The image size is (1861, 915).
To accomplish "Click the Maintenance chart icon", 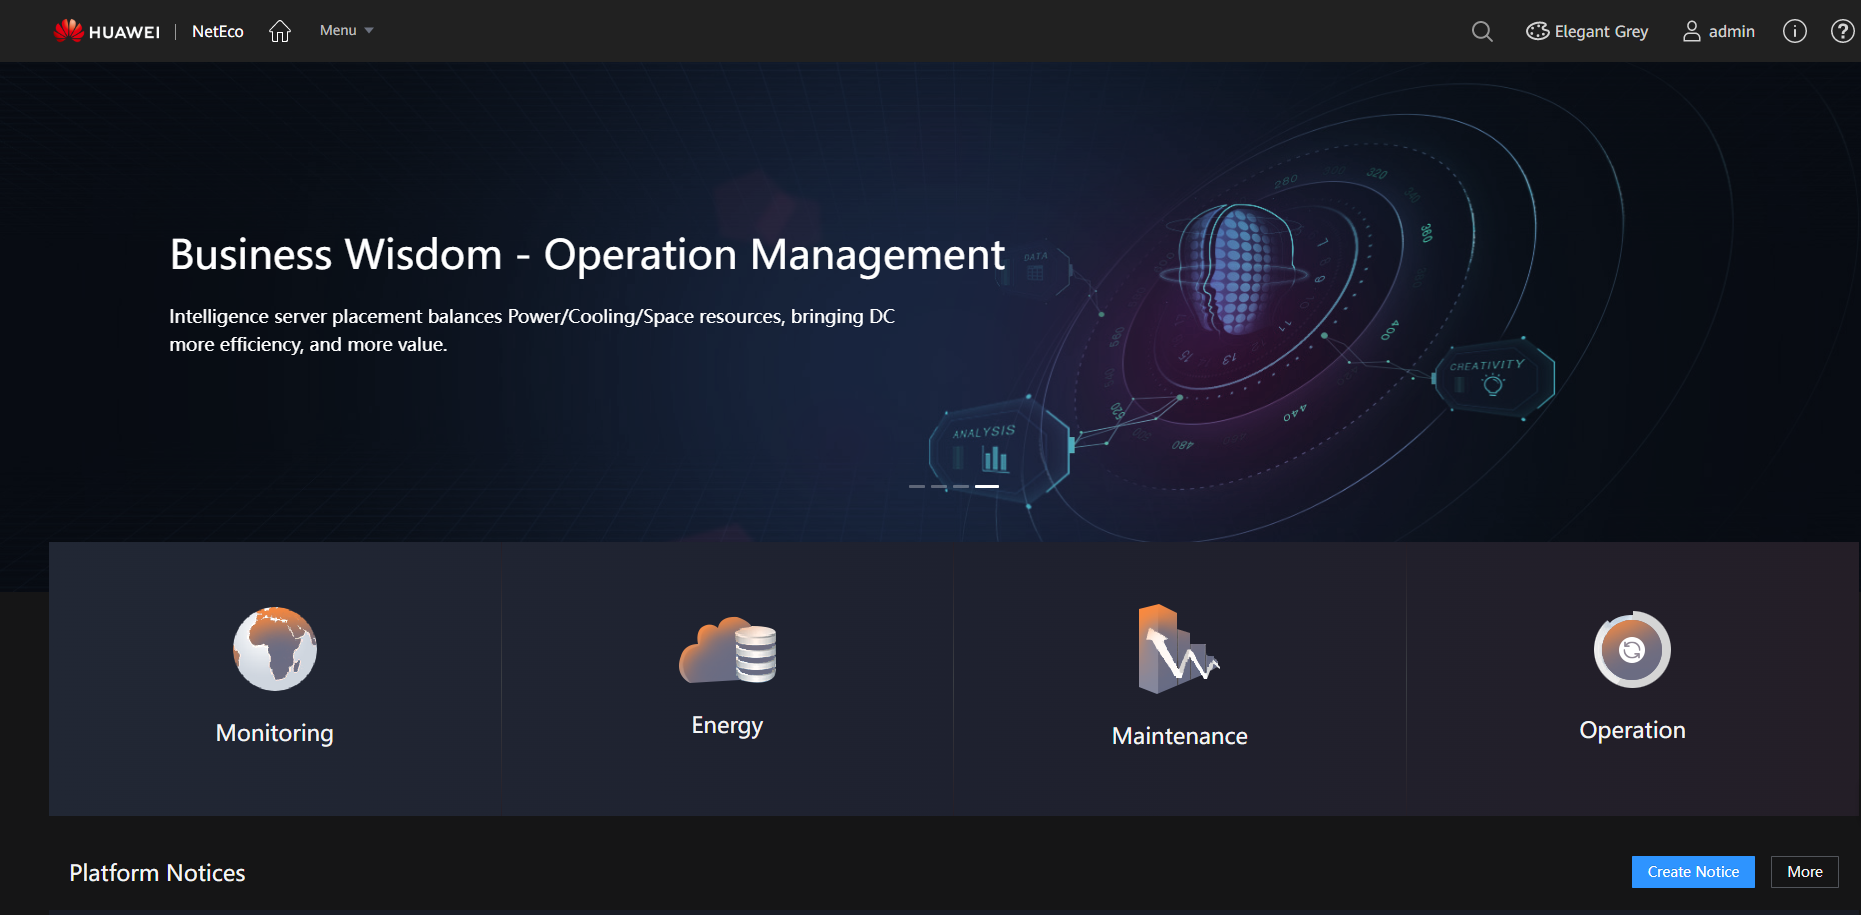I will pyautogui.click(x=1178, y=650).
